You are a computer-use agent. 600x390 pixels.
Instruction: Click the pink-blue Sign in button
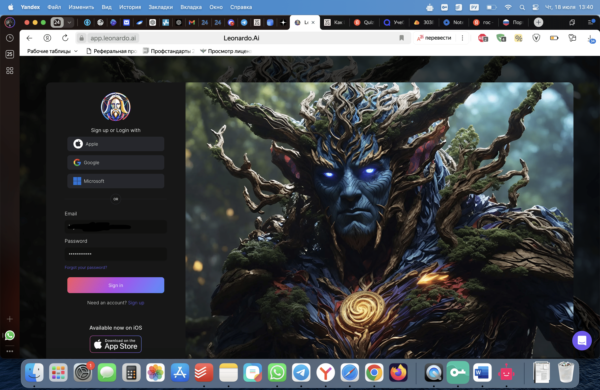click(x=116, y=285)
